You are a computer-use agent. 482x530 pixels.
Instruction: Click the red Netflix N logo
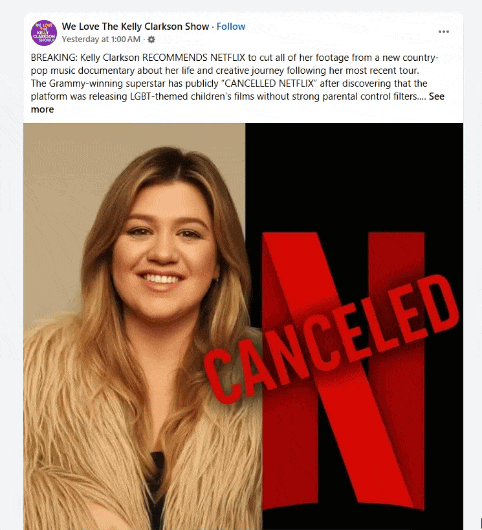[343, 370]
